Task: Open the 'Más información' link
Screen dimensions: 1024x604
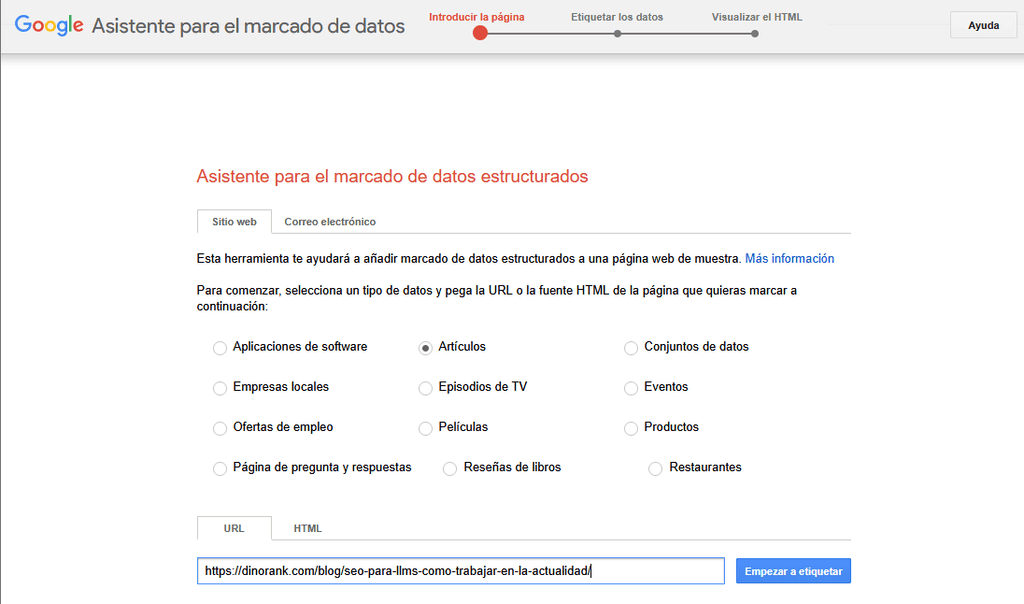Action: point(789,258)
